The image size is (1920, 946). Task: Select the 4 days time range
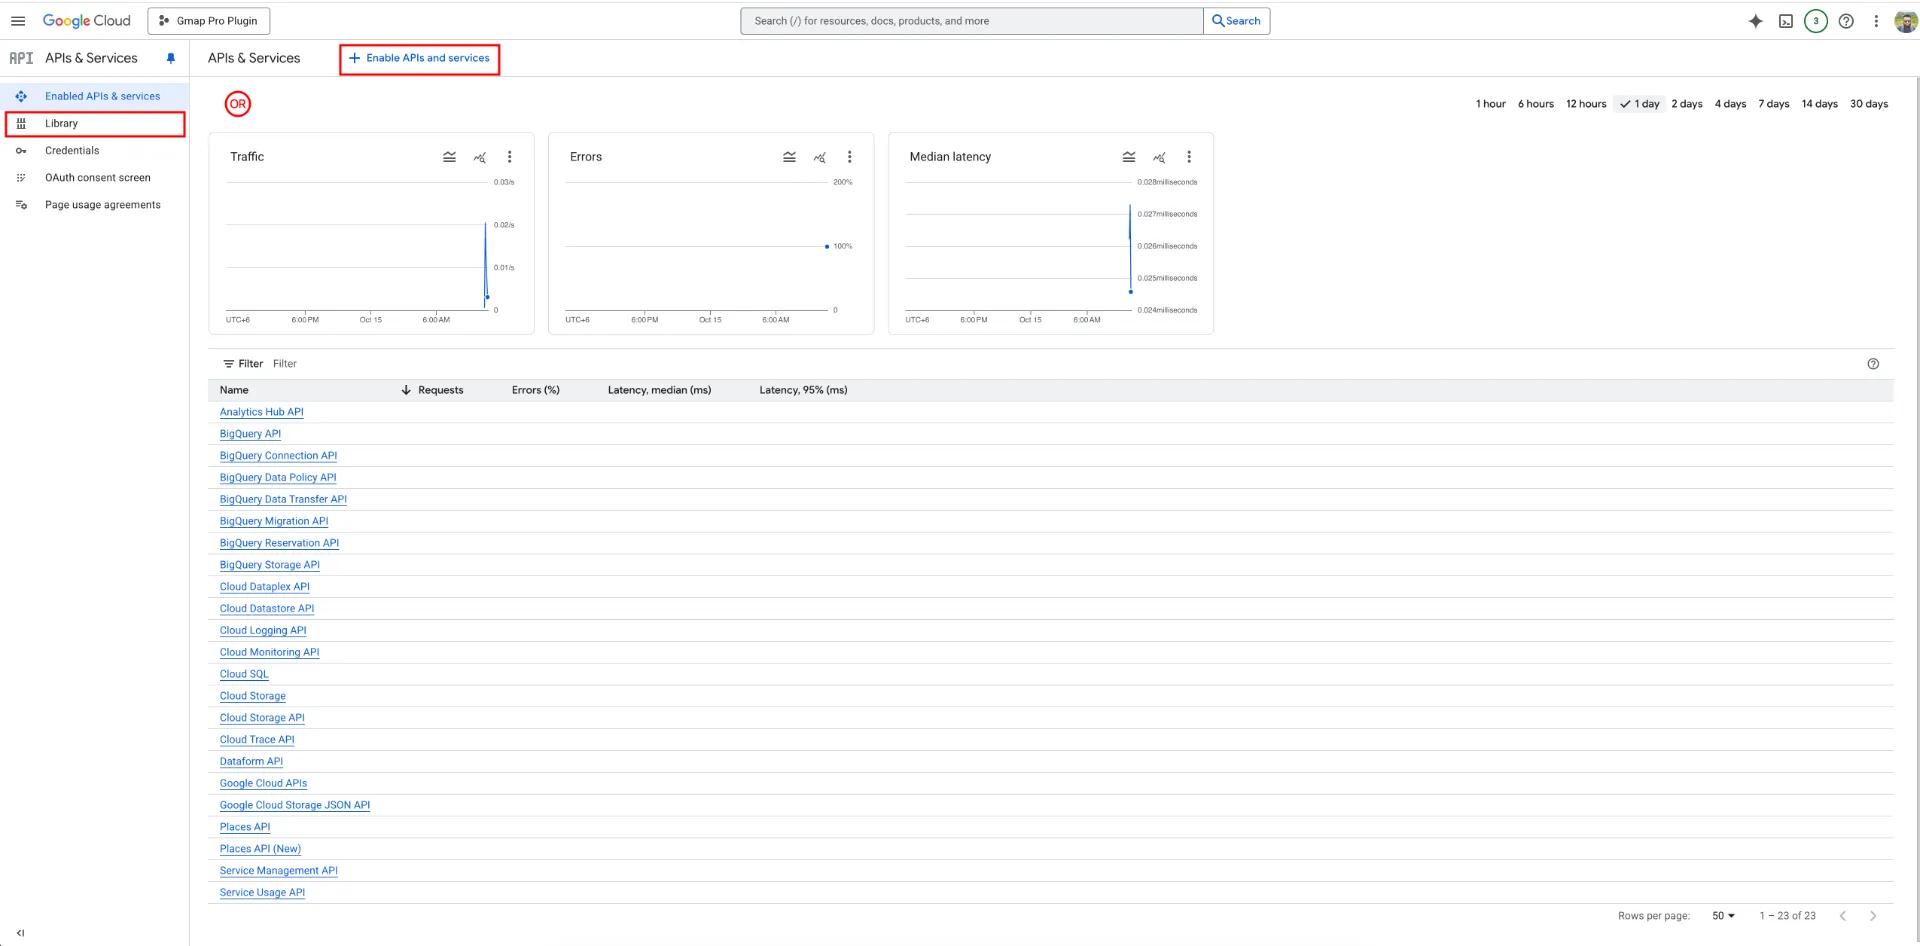[1730, 104]
